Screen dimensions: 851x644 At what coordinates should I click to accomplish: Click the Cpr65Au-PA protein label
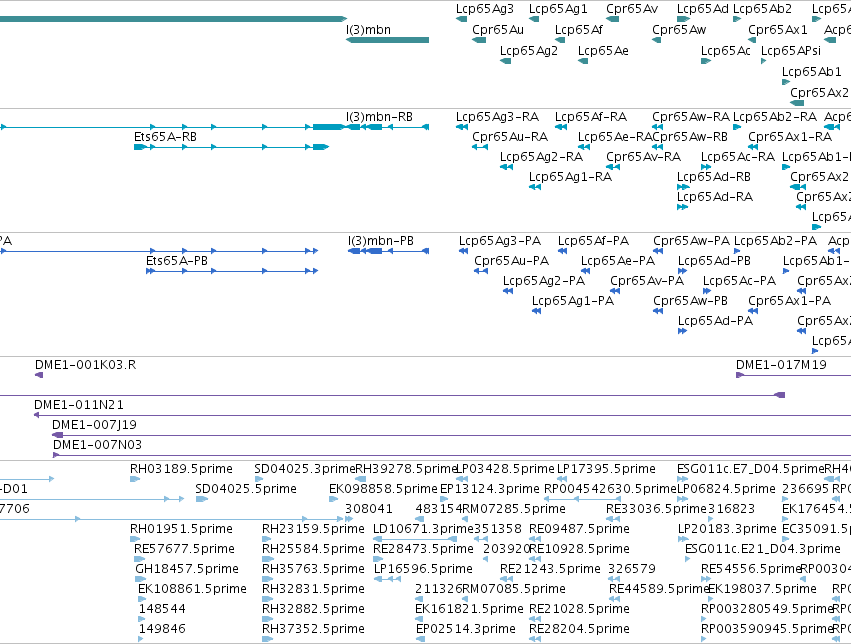511,261
